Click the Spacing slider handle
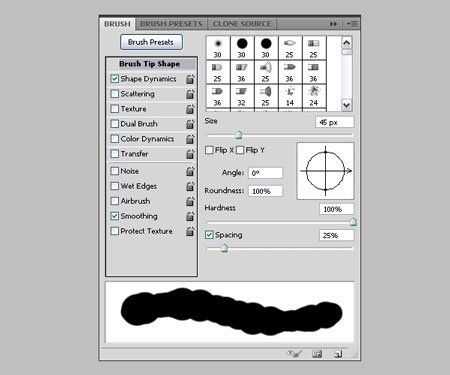The height and width of the screenshot is (375, 450). 224,248
